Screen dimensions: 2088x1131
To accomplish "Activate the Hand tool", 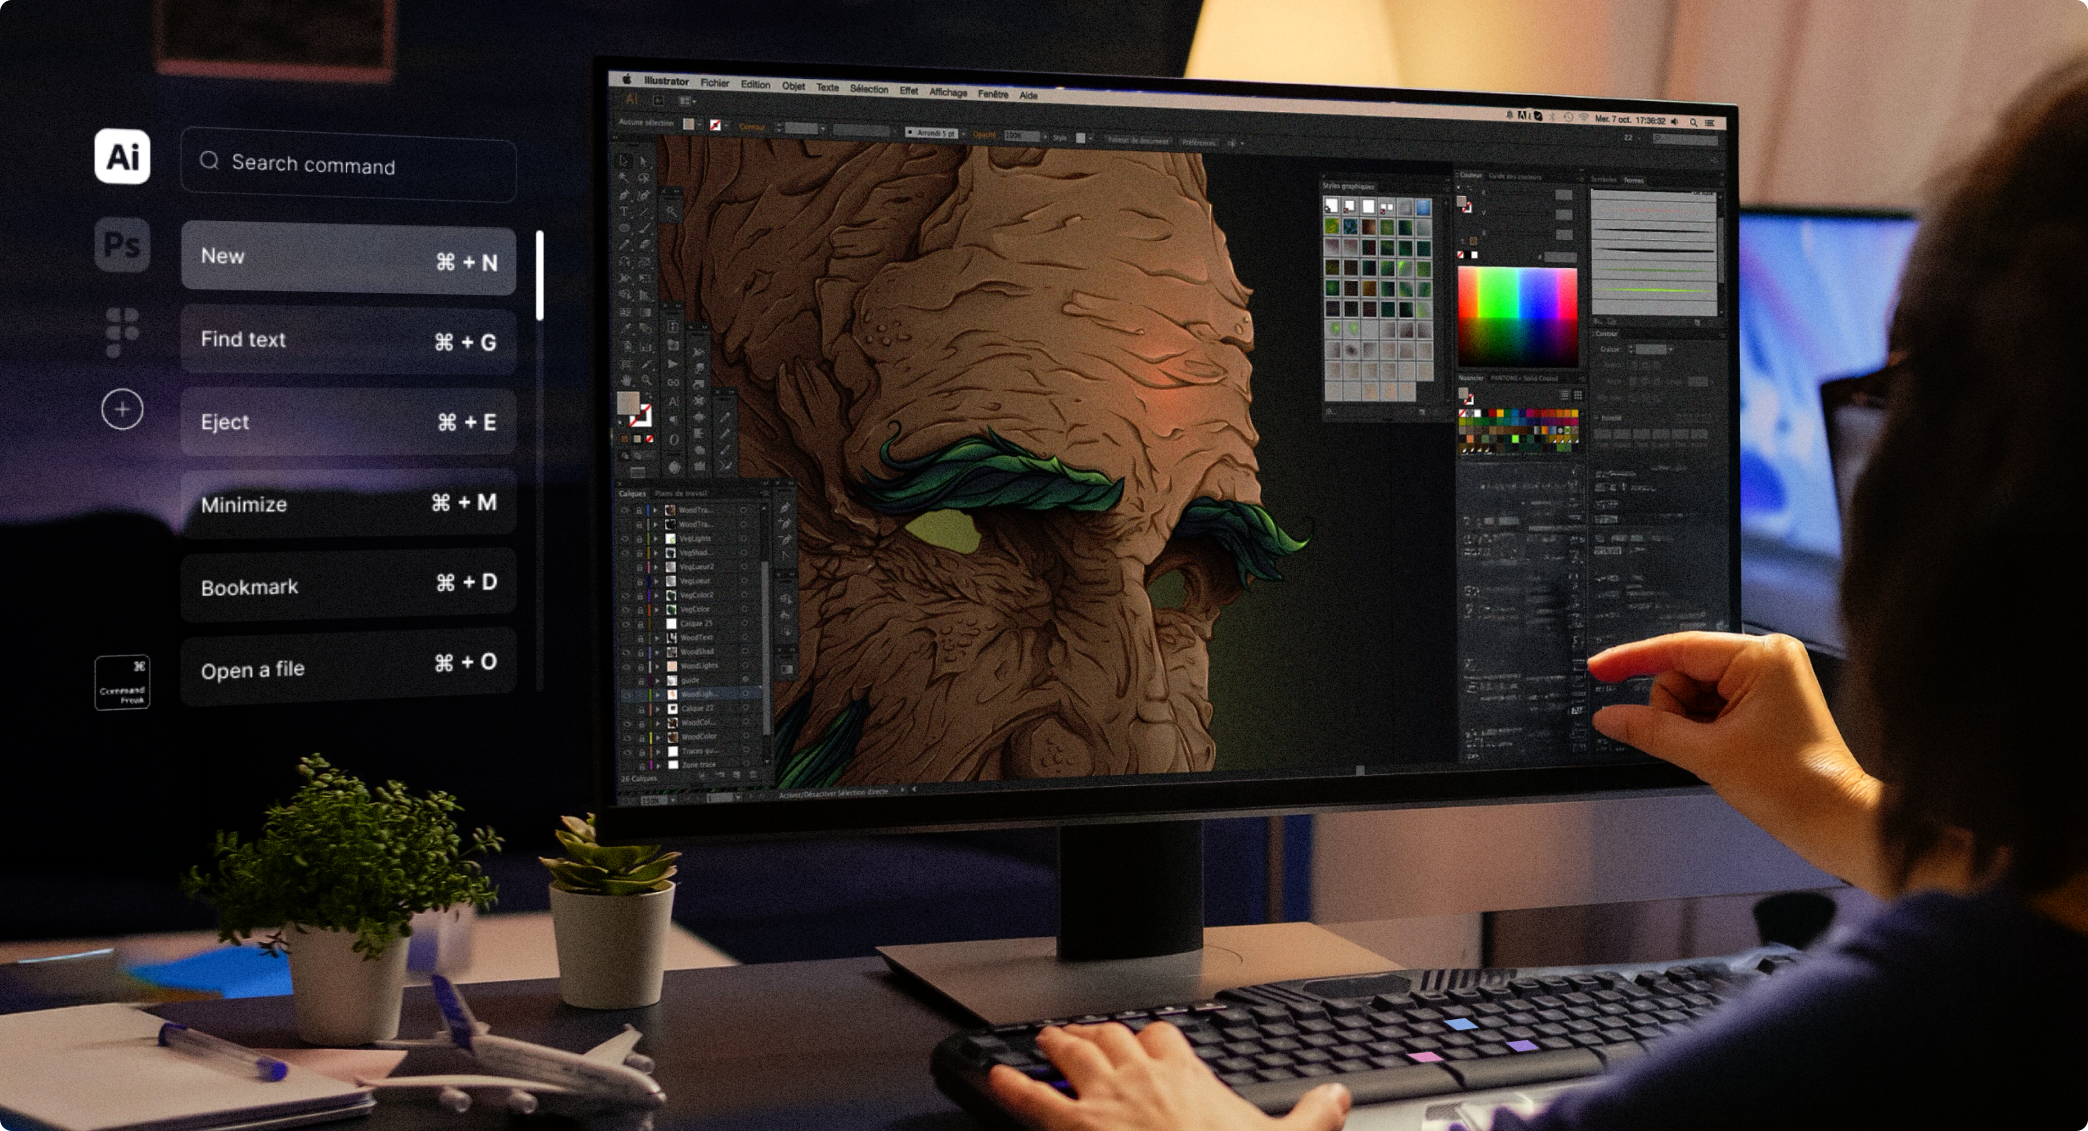I will tap(626, 380).
